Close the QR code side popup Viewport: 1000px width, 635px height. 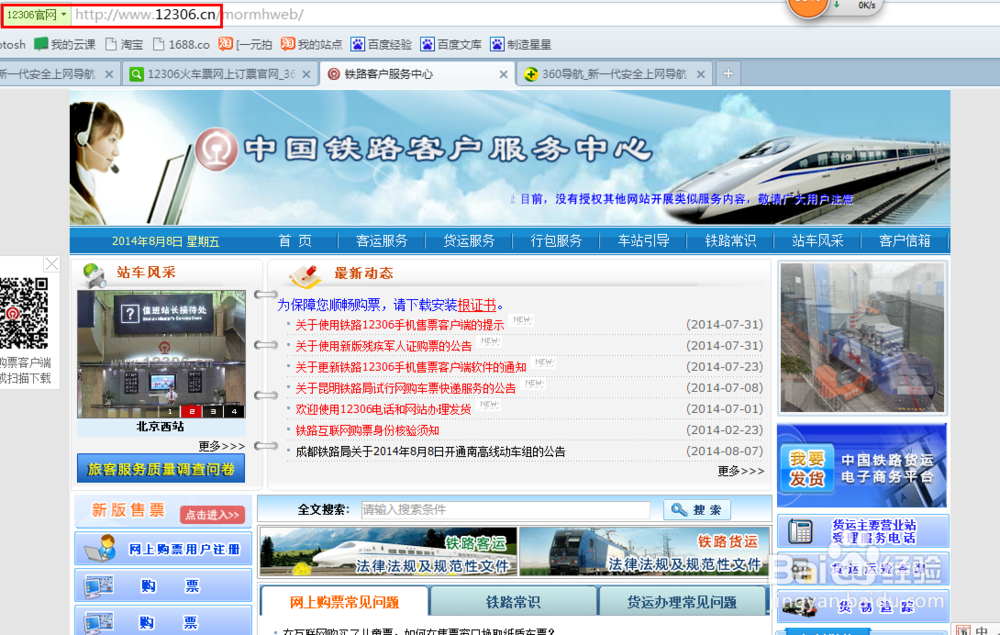tap(52, 264)
